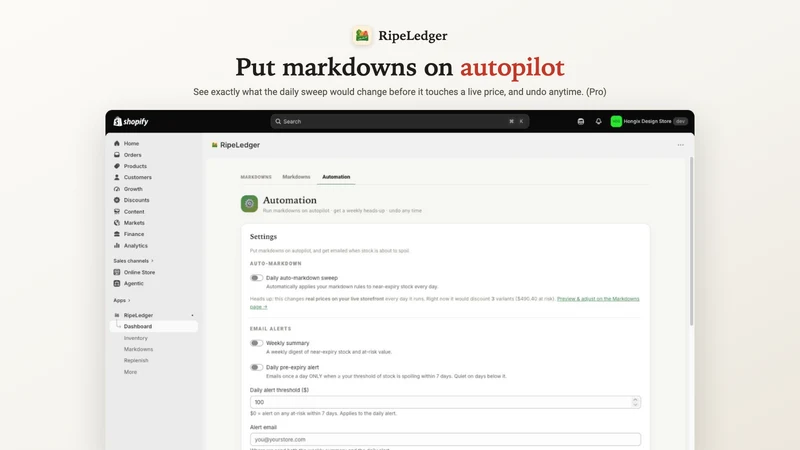The width and height of the screenshot is (800, 450).
Task: Open More in RipeLedger submenu
Action: pos(130,372)
